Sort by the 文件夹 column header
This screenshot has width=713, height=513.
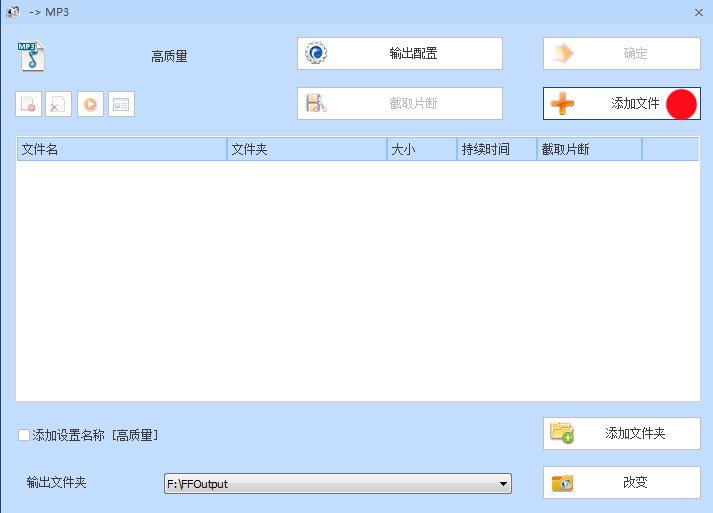click(x=306, y=149)
